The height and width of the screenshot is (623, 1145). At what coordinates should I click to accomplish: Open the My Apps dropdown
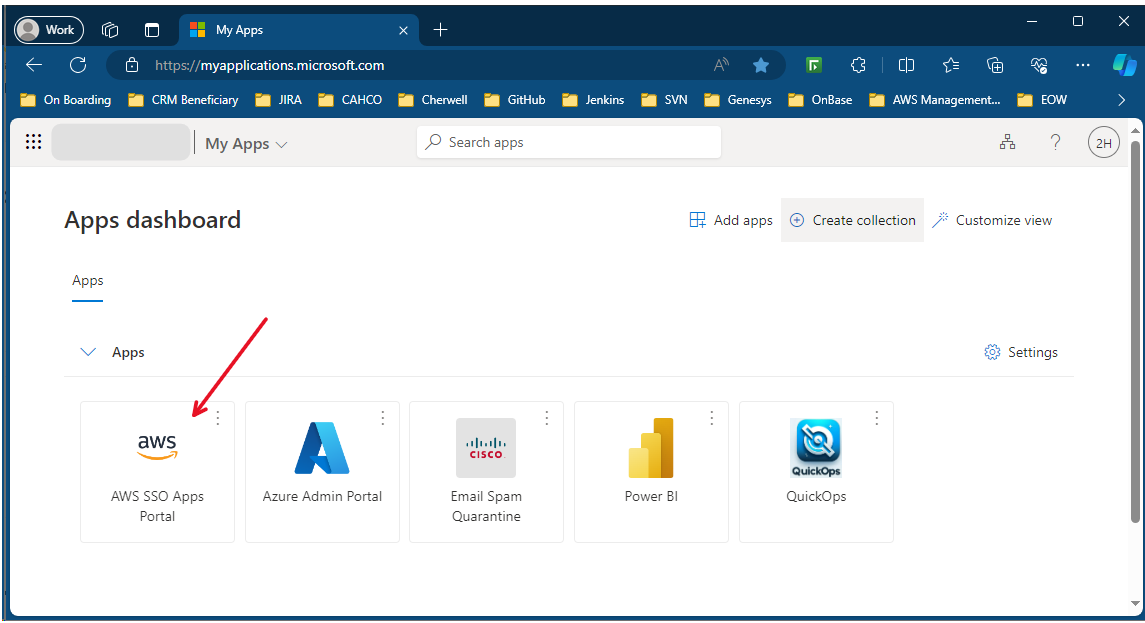click(245, 142)
